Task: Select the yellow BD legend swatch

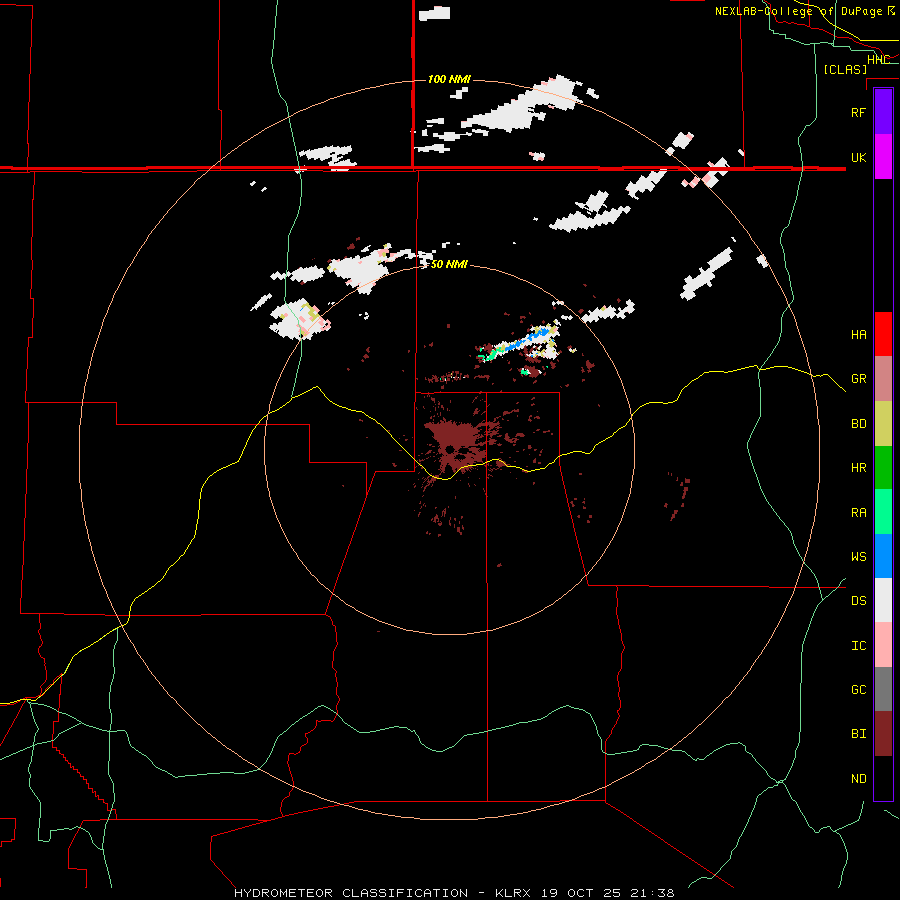Action: [x=883, y=423]
